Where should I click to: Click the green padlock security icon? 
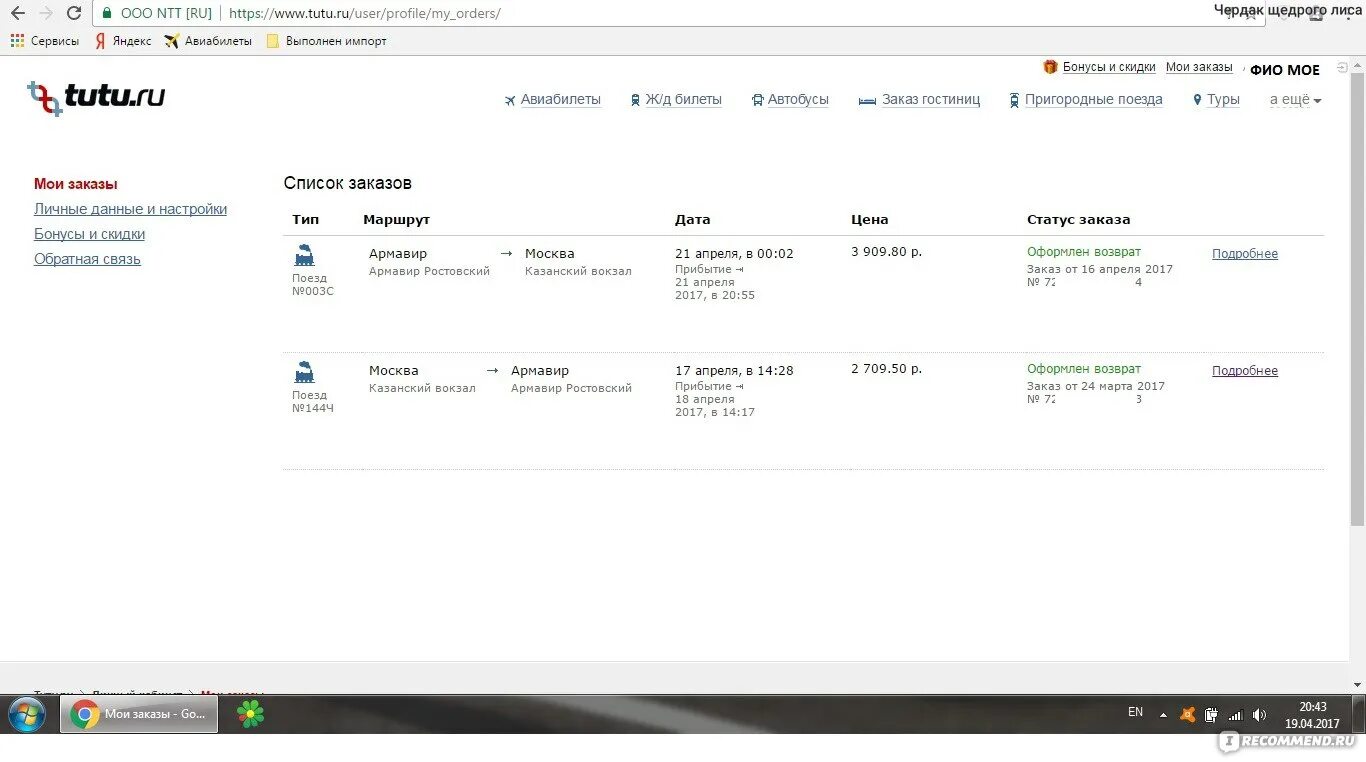tap(107, 13)
